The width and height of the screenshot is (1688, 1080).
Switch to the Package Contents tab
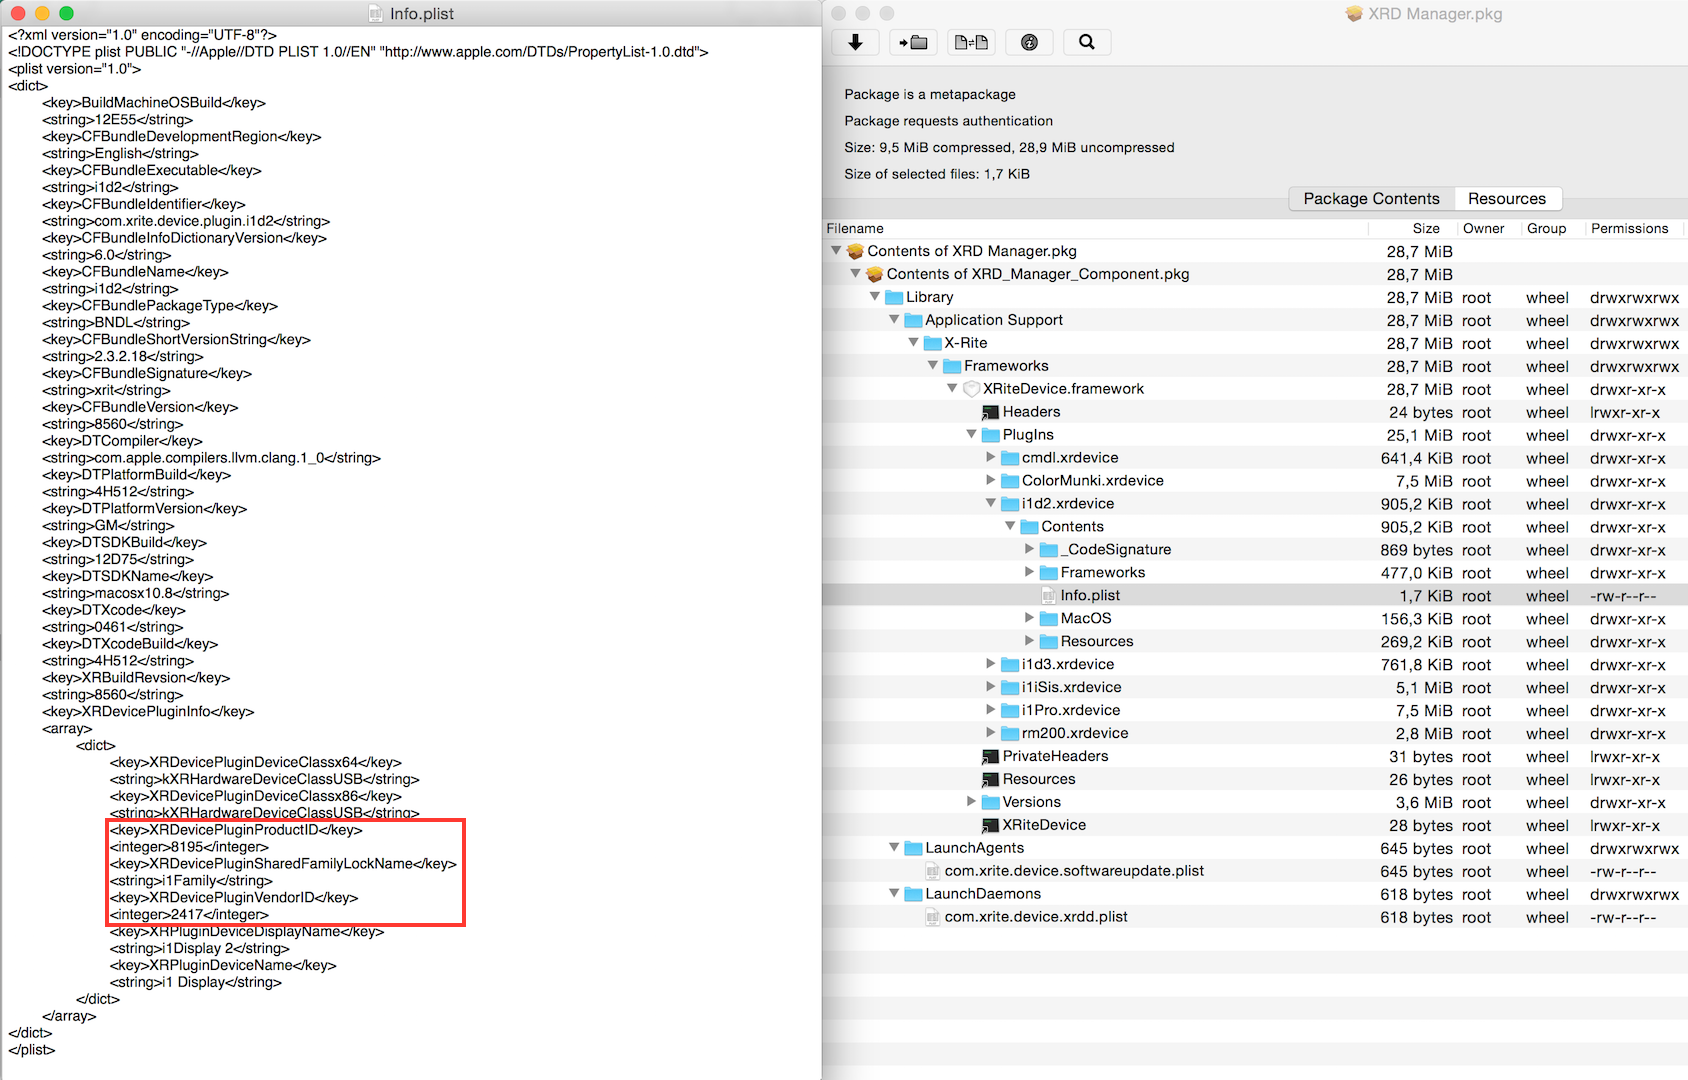point(1371,199)
